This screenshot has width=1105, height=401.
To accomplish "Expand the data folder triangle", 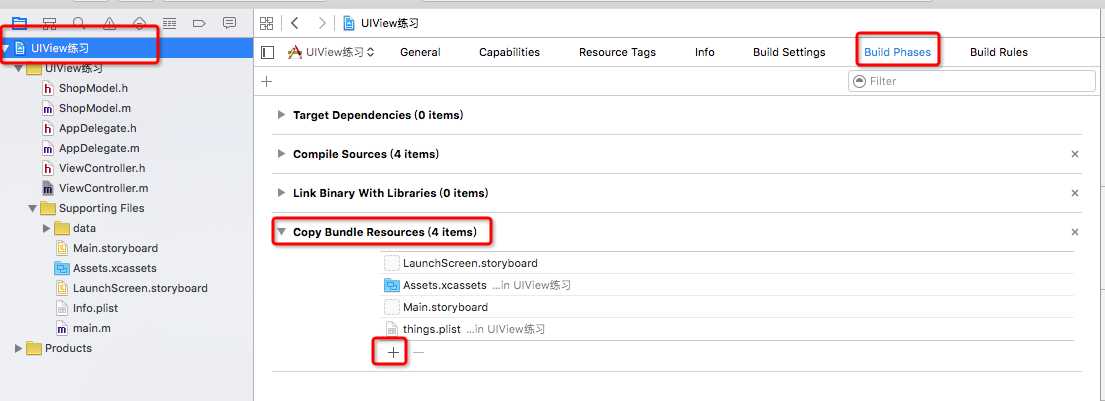I will click(x=47, y=228).
